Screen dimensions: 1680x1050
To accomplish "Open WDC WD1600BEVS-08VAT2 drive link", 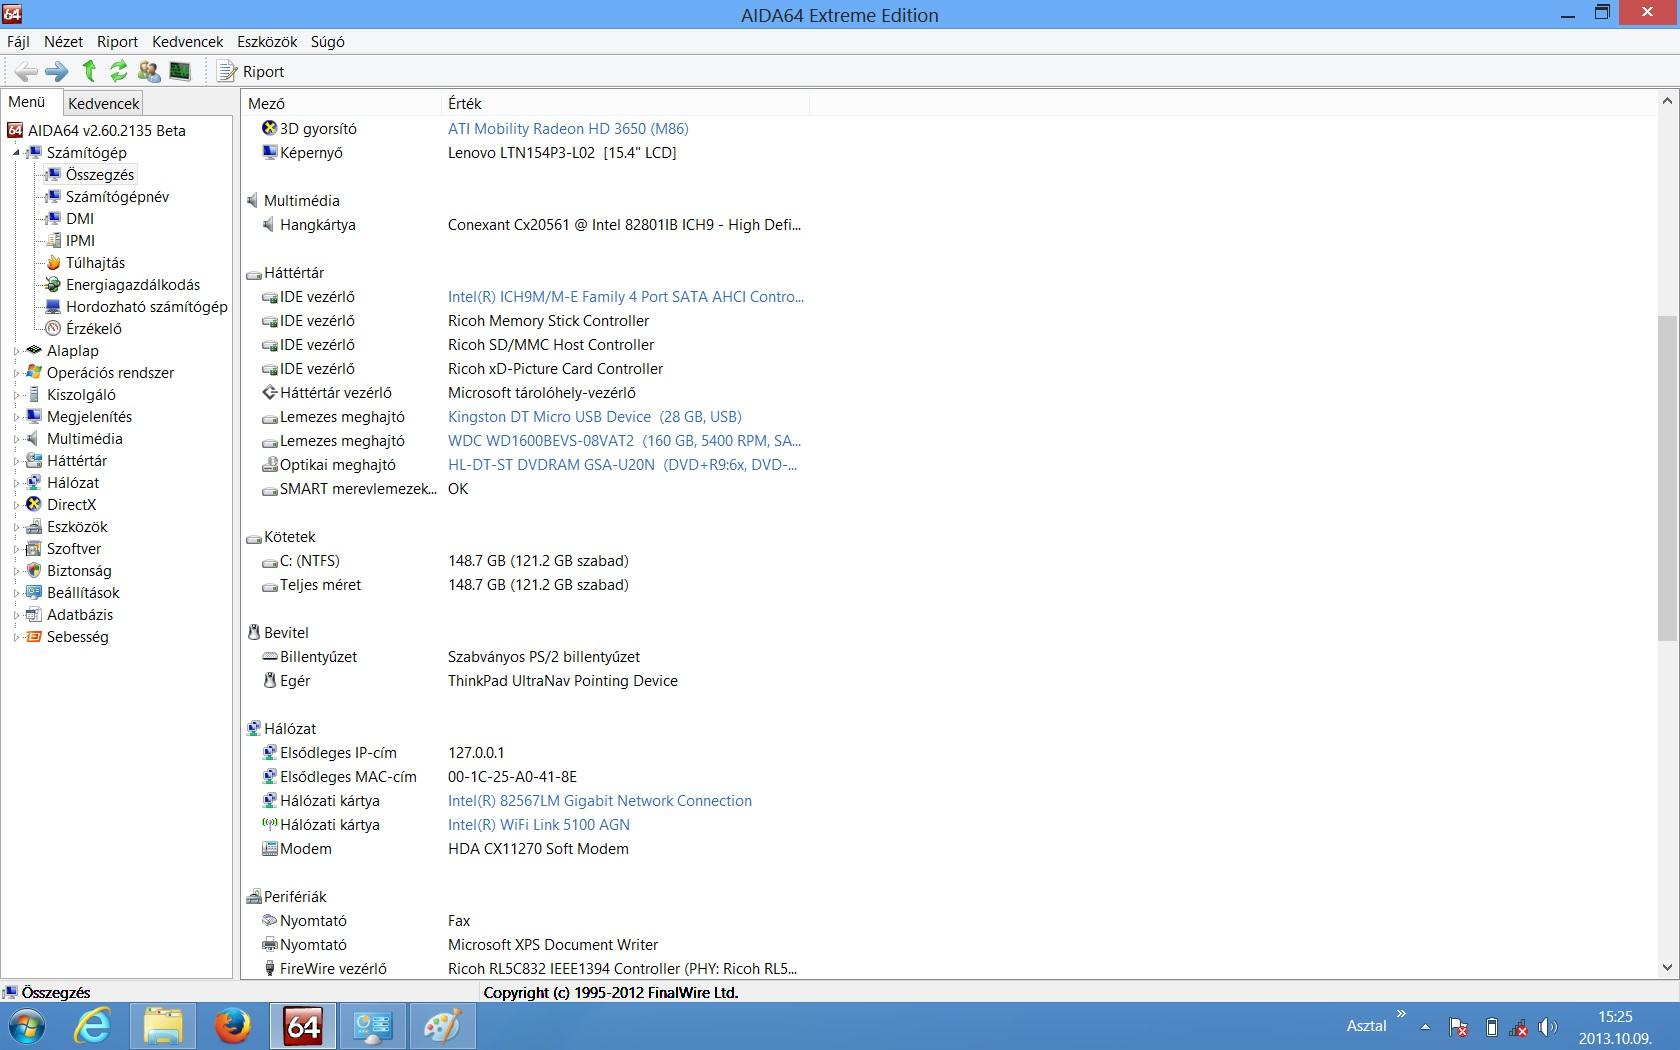I will click(x=624, y=441).
